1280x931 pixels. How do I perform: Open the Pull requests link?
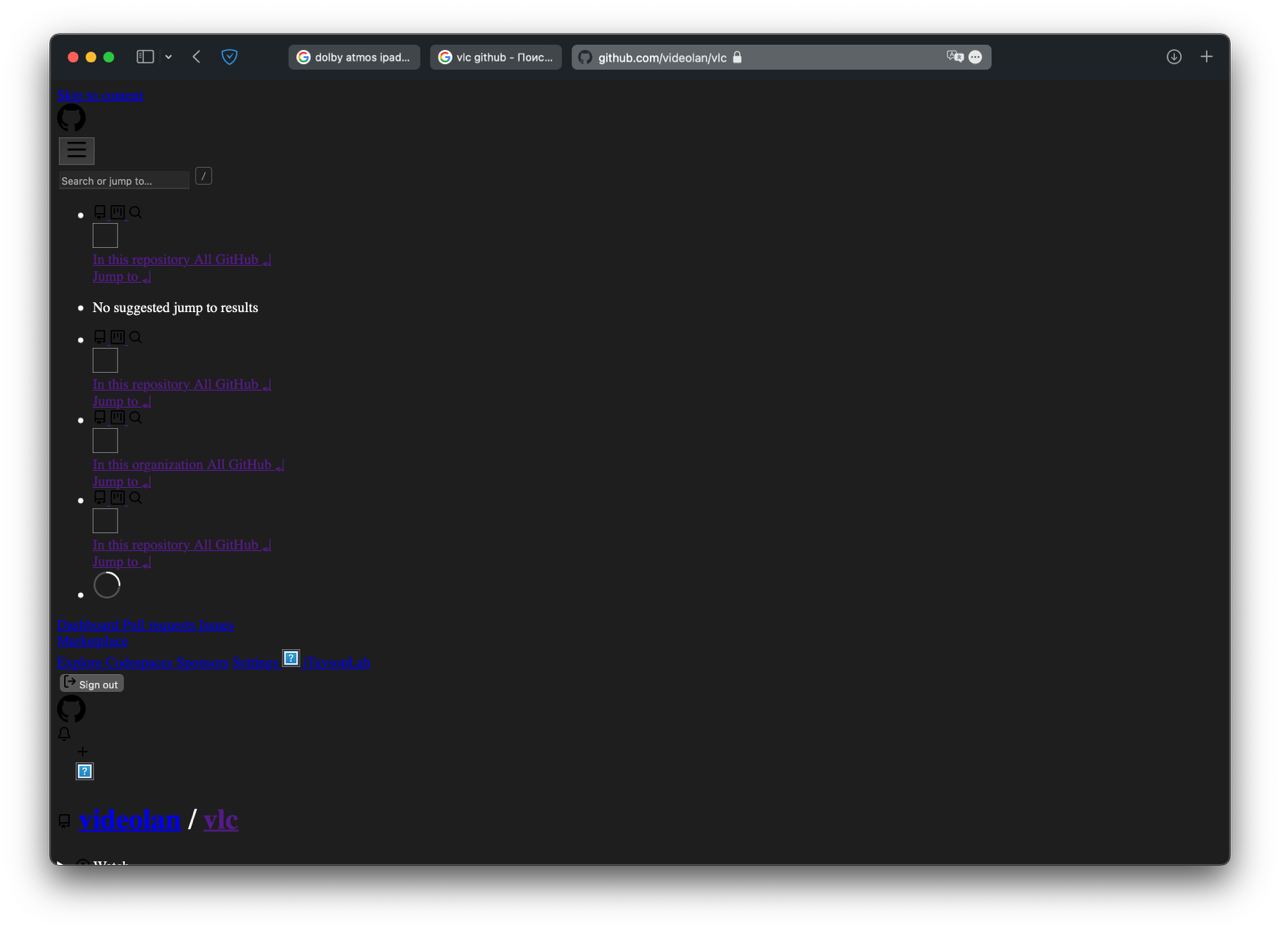159,625
